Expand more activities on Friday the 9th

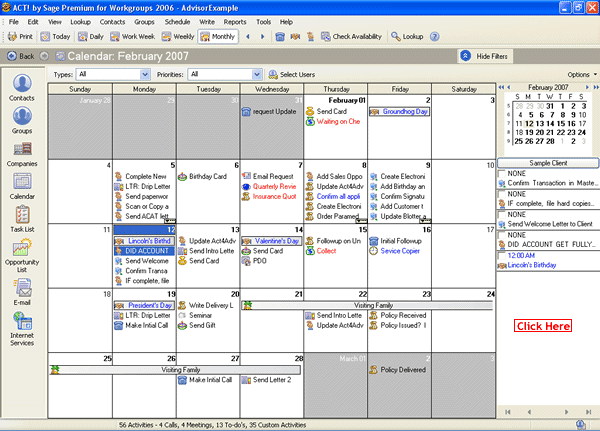tap(425, 221)
